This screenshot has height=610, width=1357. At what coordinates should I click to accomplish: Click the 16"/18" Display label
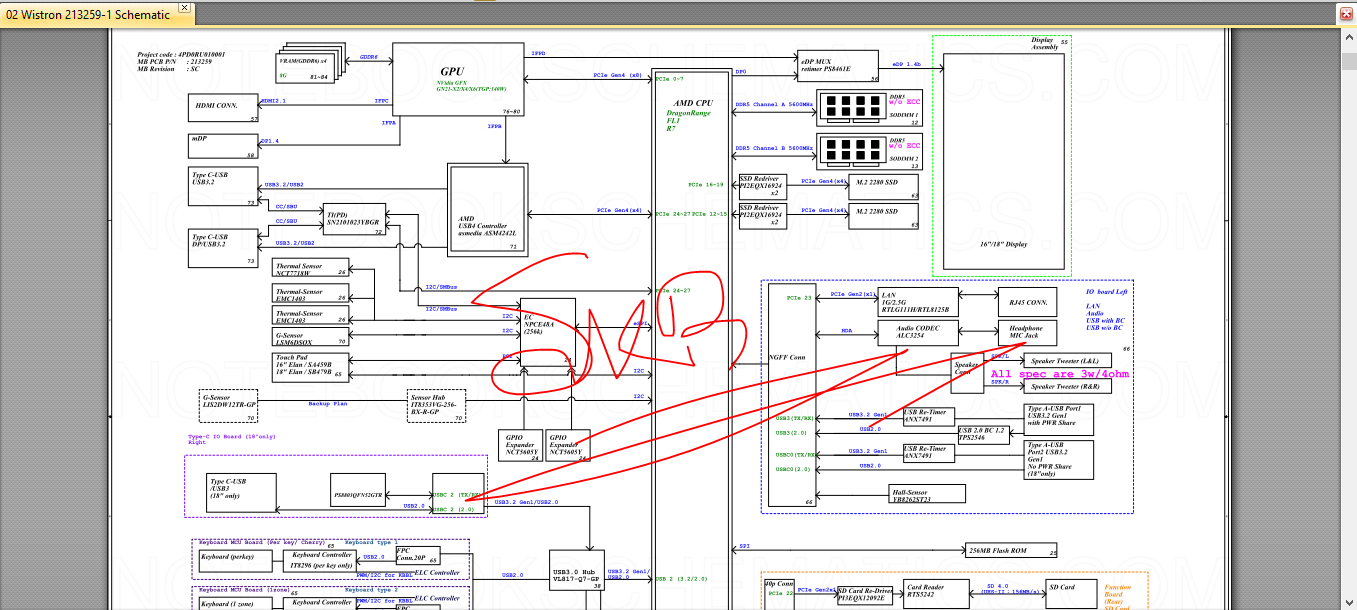[x=1003, y=244]
